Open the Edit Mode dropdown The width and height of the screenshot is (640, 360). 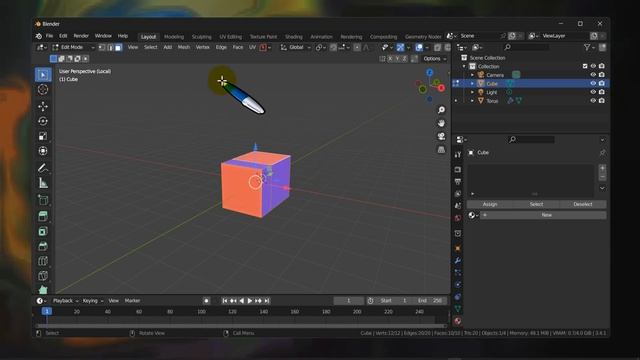73,48
